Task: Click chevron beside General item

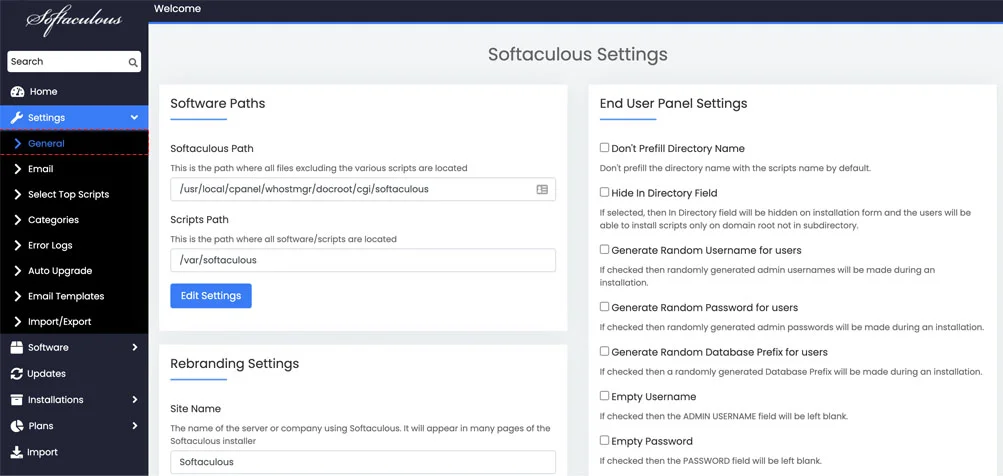Action: click(18, 143)
